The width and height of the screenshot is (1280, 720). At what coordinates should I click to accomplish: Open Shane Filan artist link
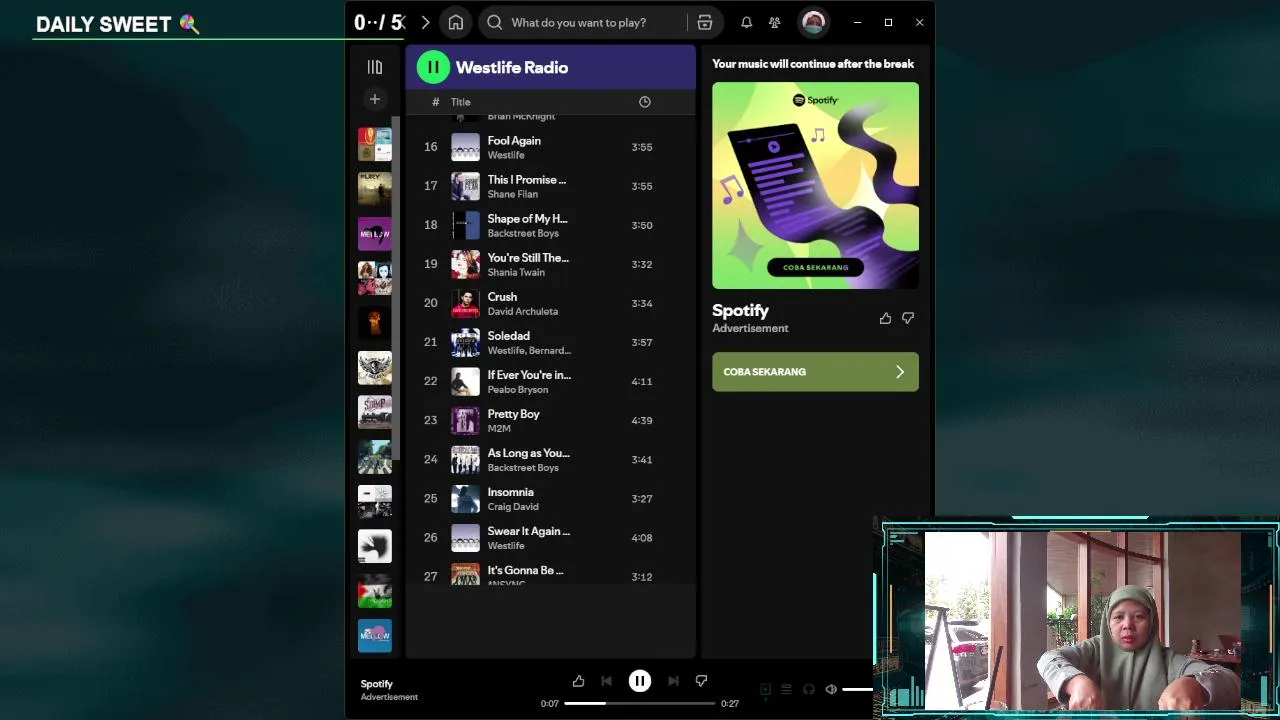coord(512,194)
